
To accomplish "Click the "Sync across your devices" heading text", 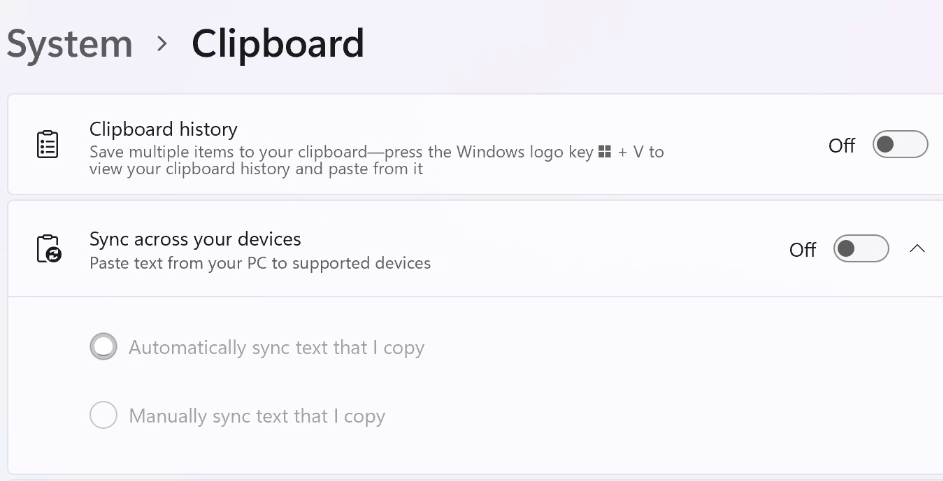I will 195,239.
